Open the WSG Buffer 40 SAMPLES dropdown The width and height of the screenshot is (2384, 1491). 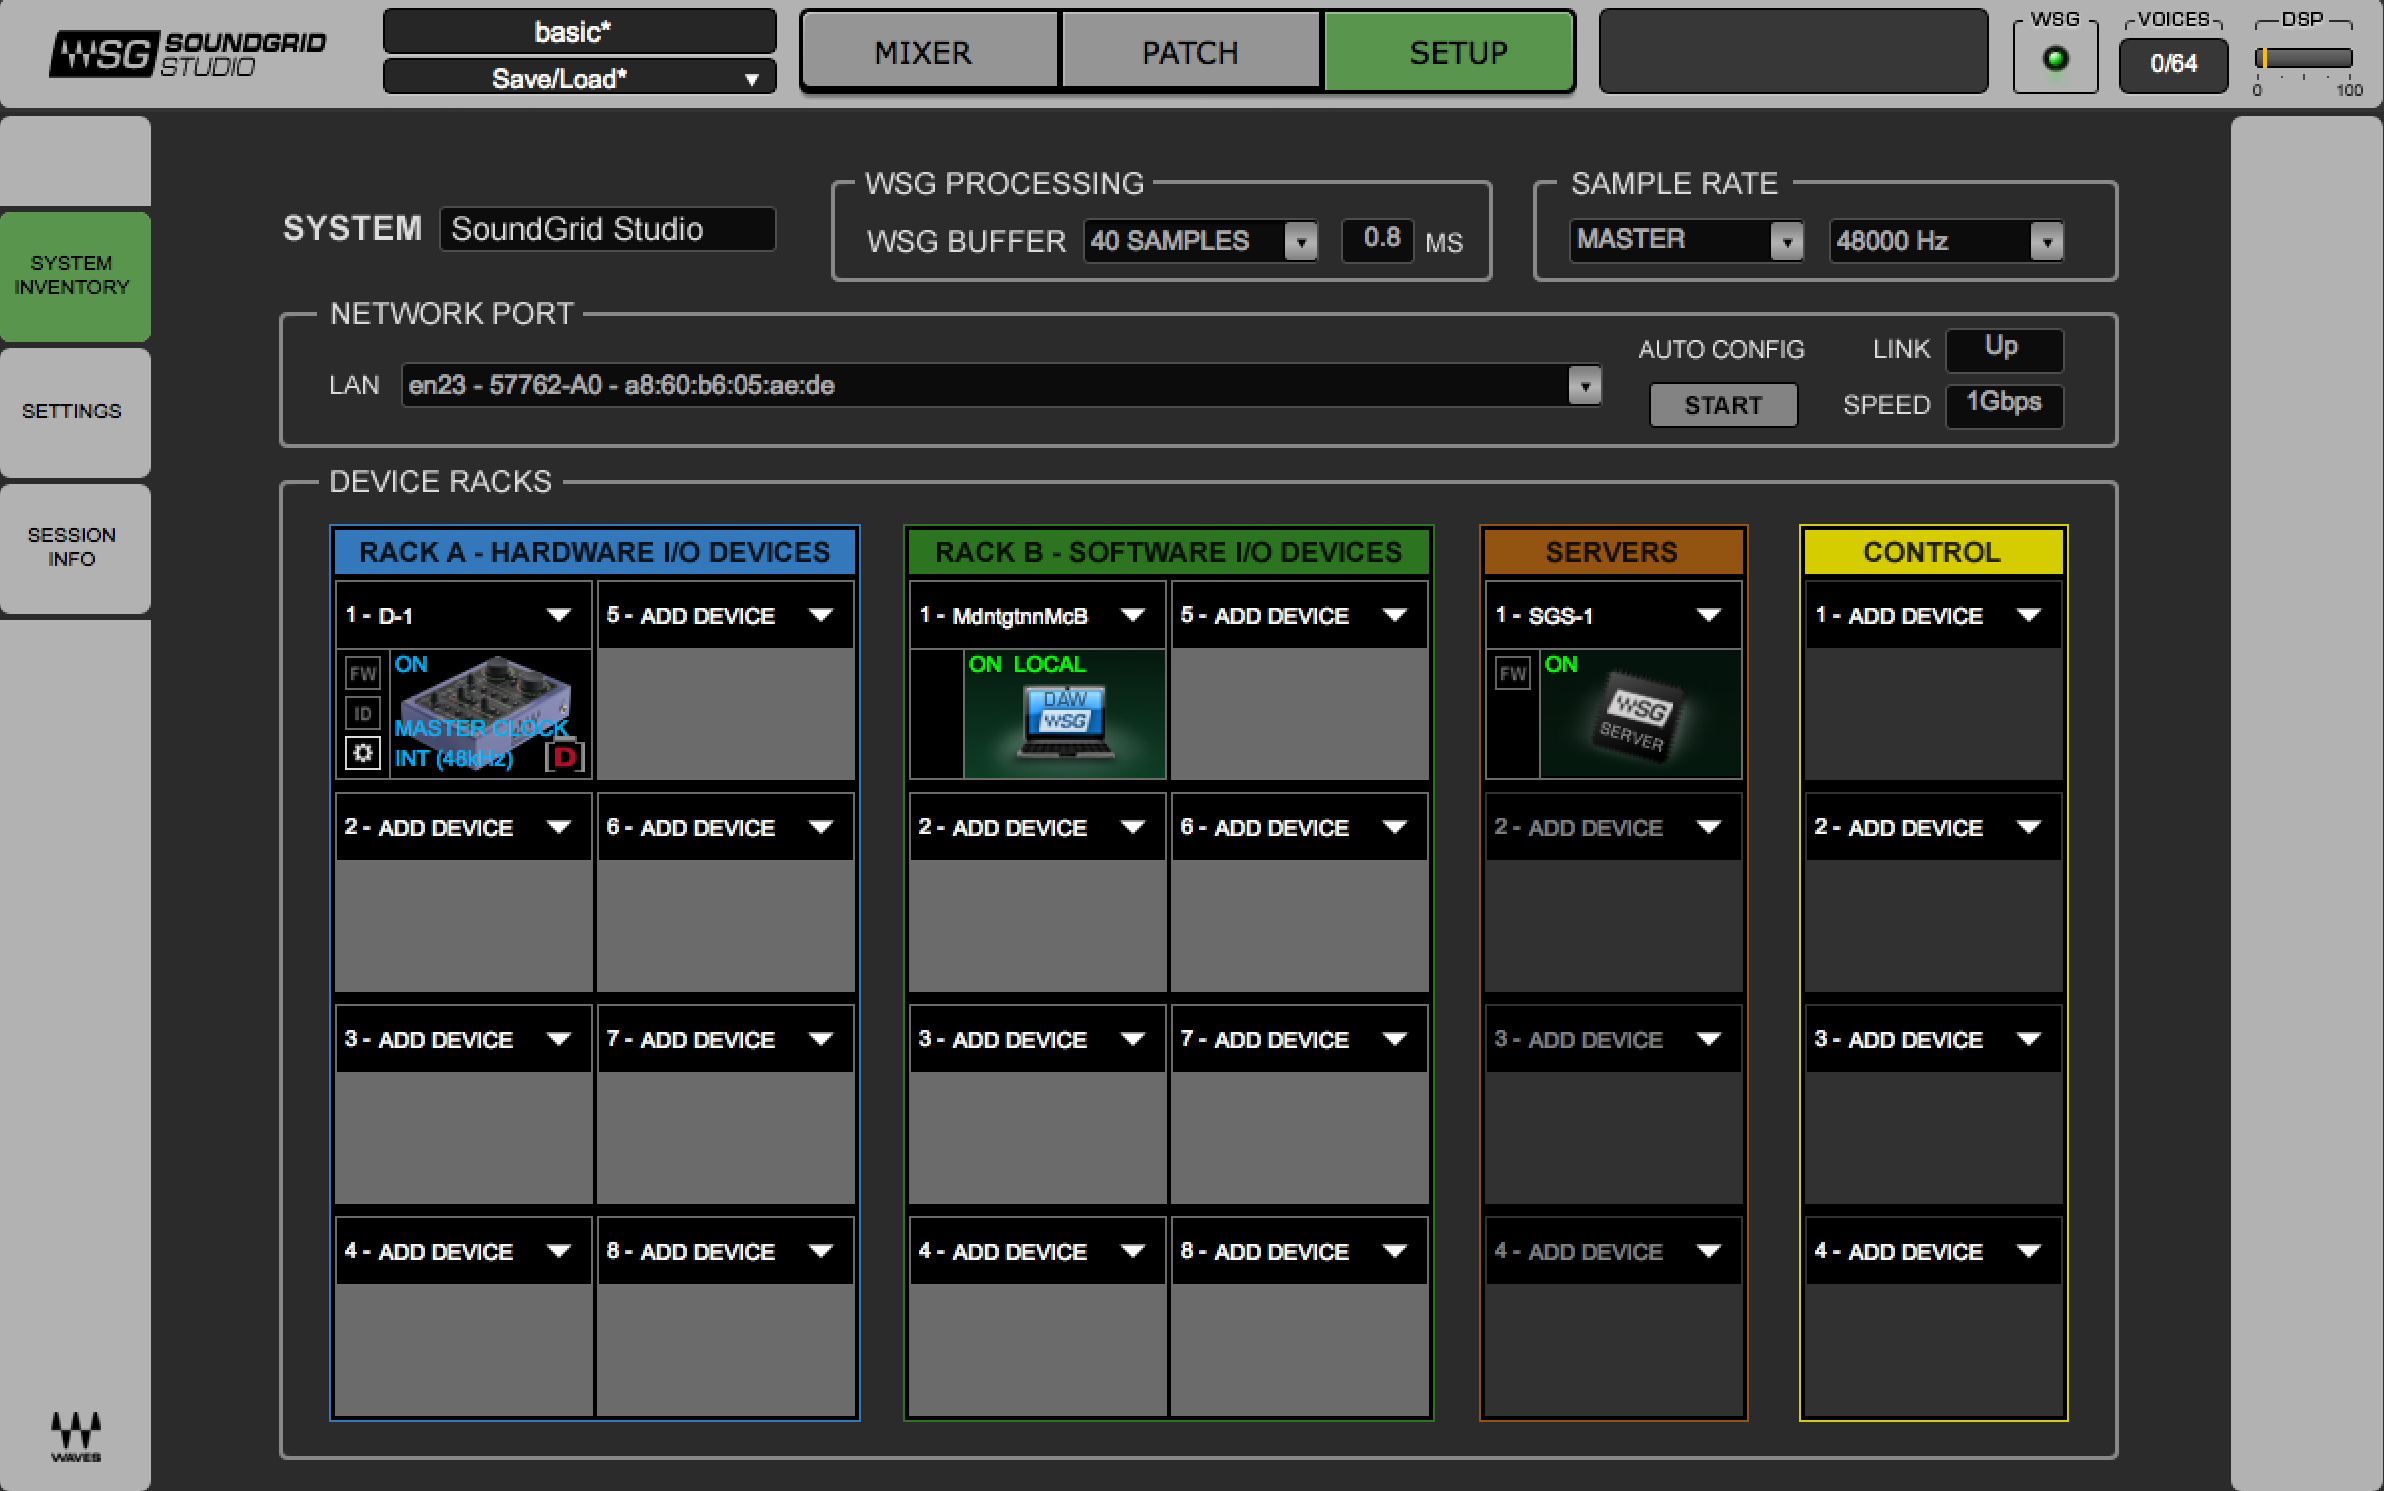(1200, 241)
